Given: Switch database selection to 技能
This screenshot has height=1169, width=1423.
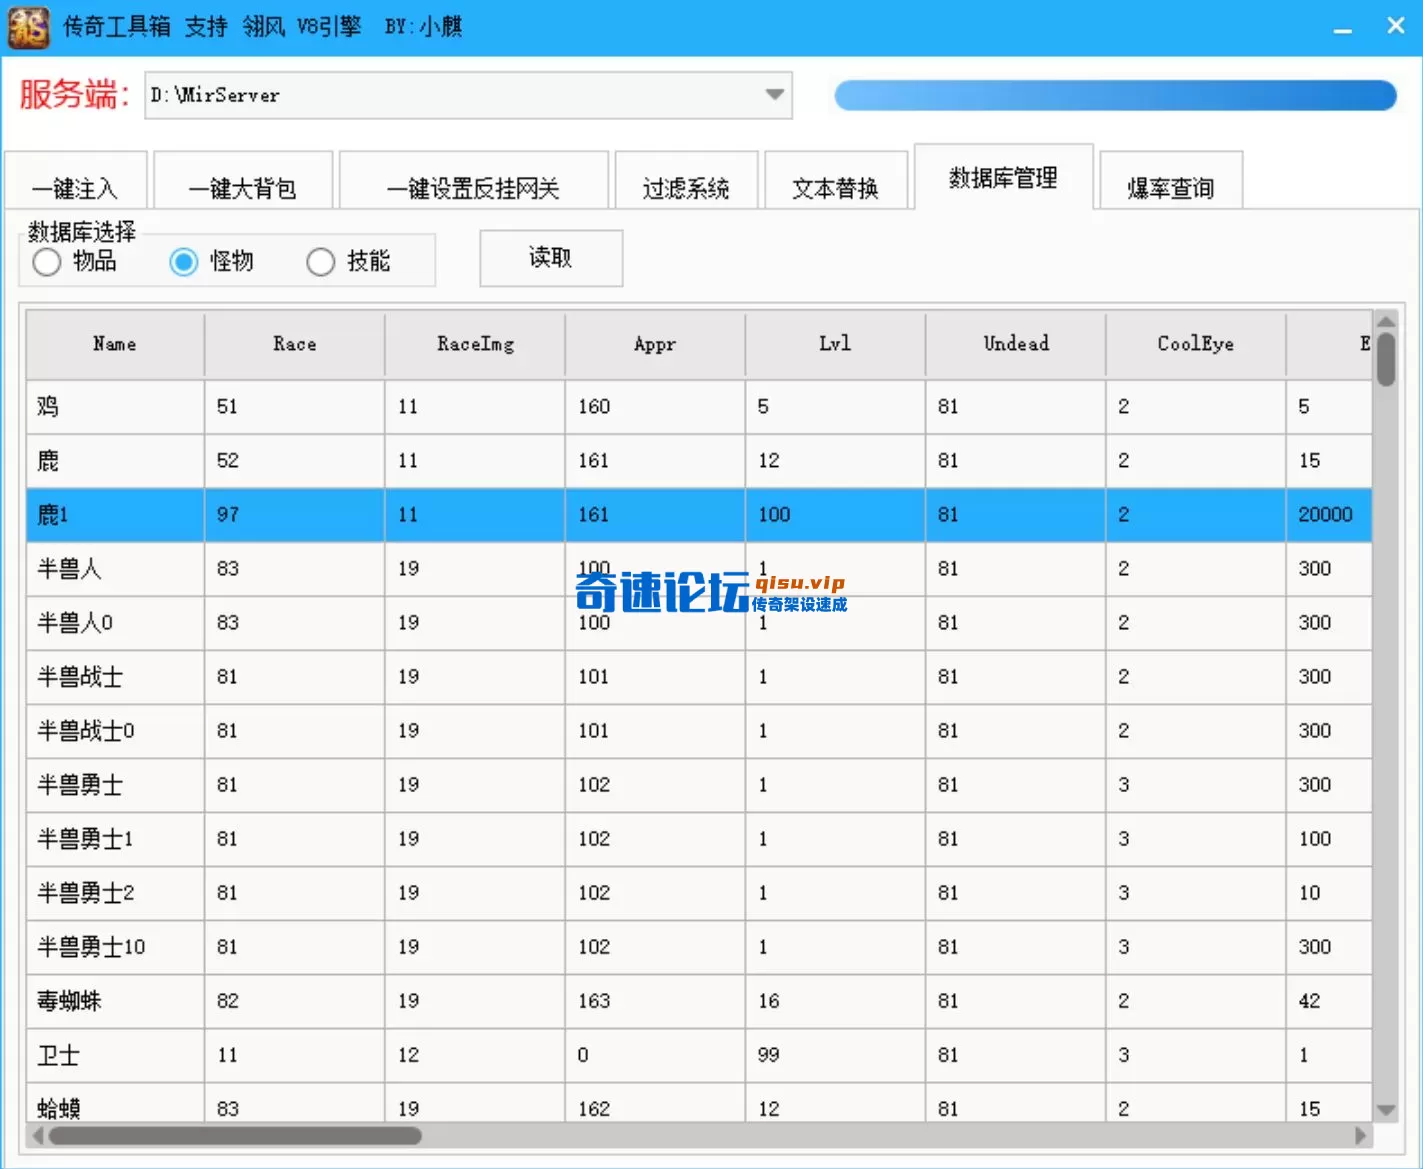Looking at the screenshot, I should click(x=320, y=261).
